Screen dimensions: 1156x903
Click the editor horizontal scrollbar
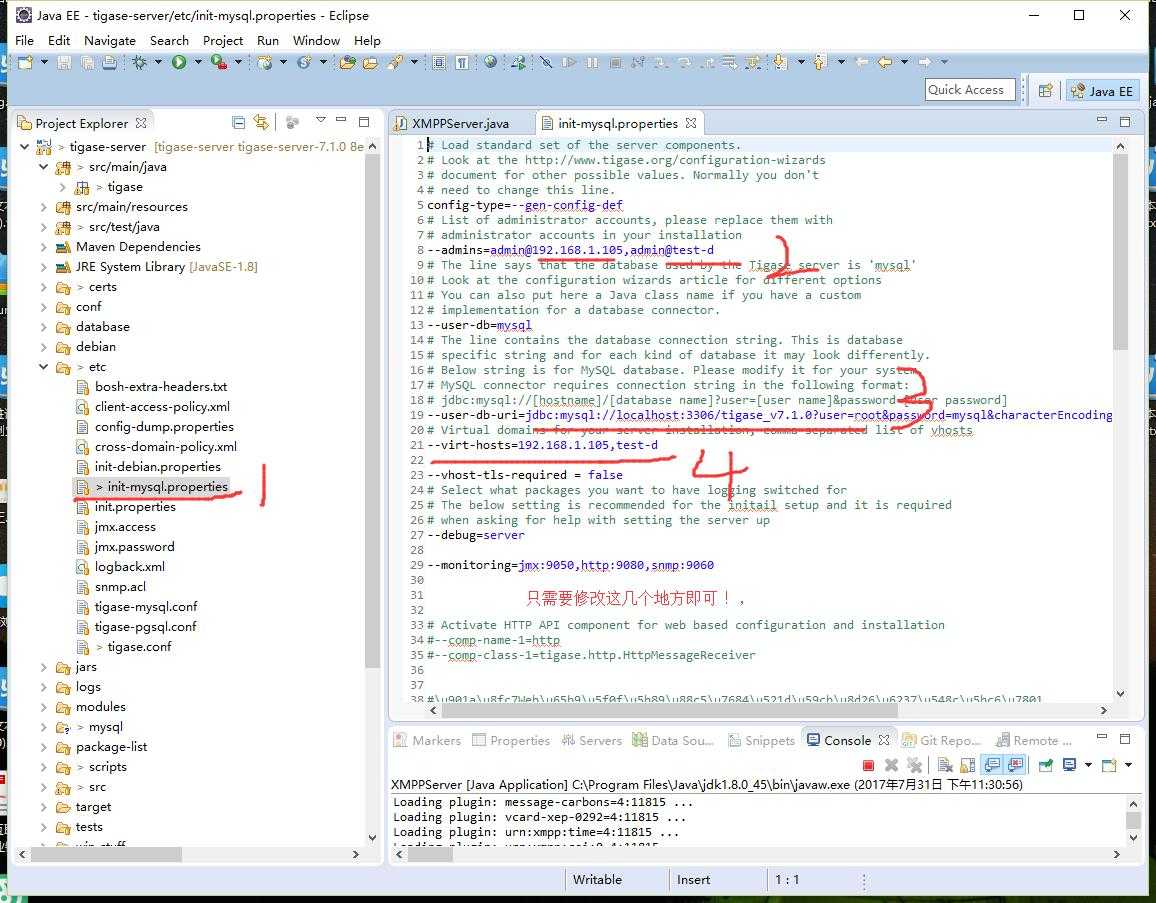pyautogui.click(x=669, y=711)
